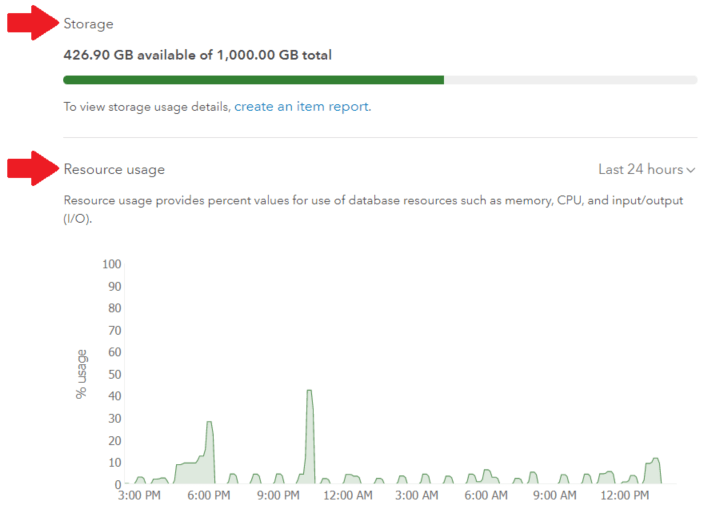Click the grey unfilled part of storage bar
The image size is (703, 514).
570,80
